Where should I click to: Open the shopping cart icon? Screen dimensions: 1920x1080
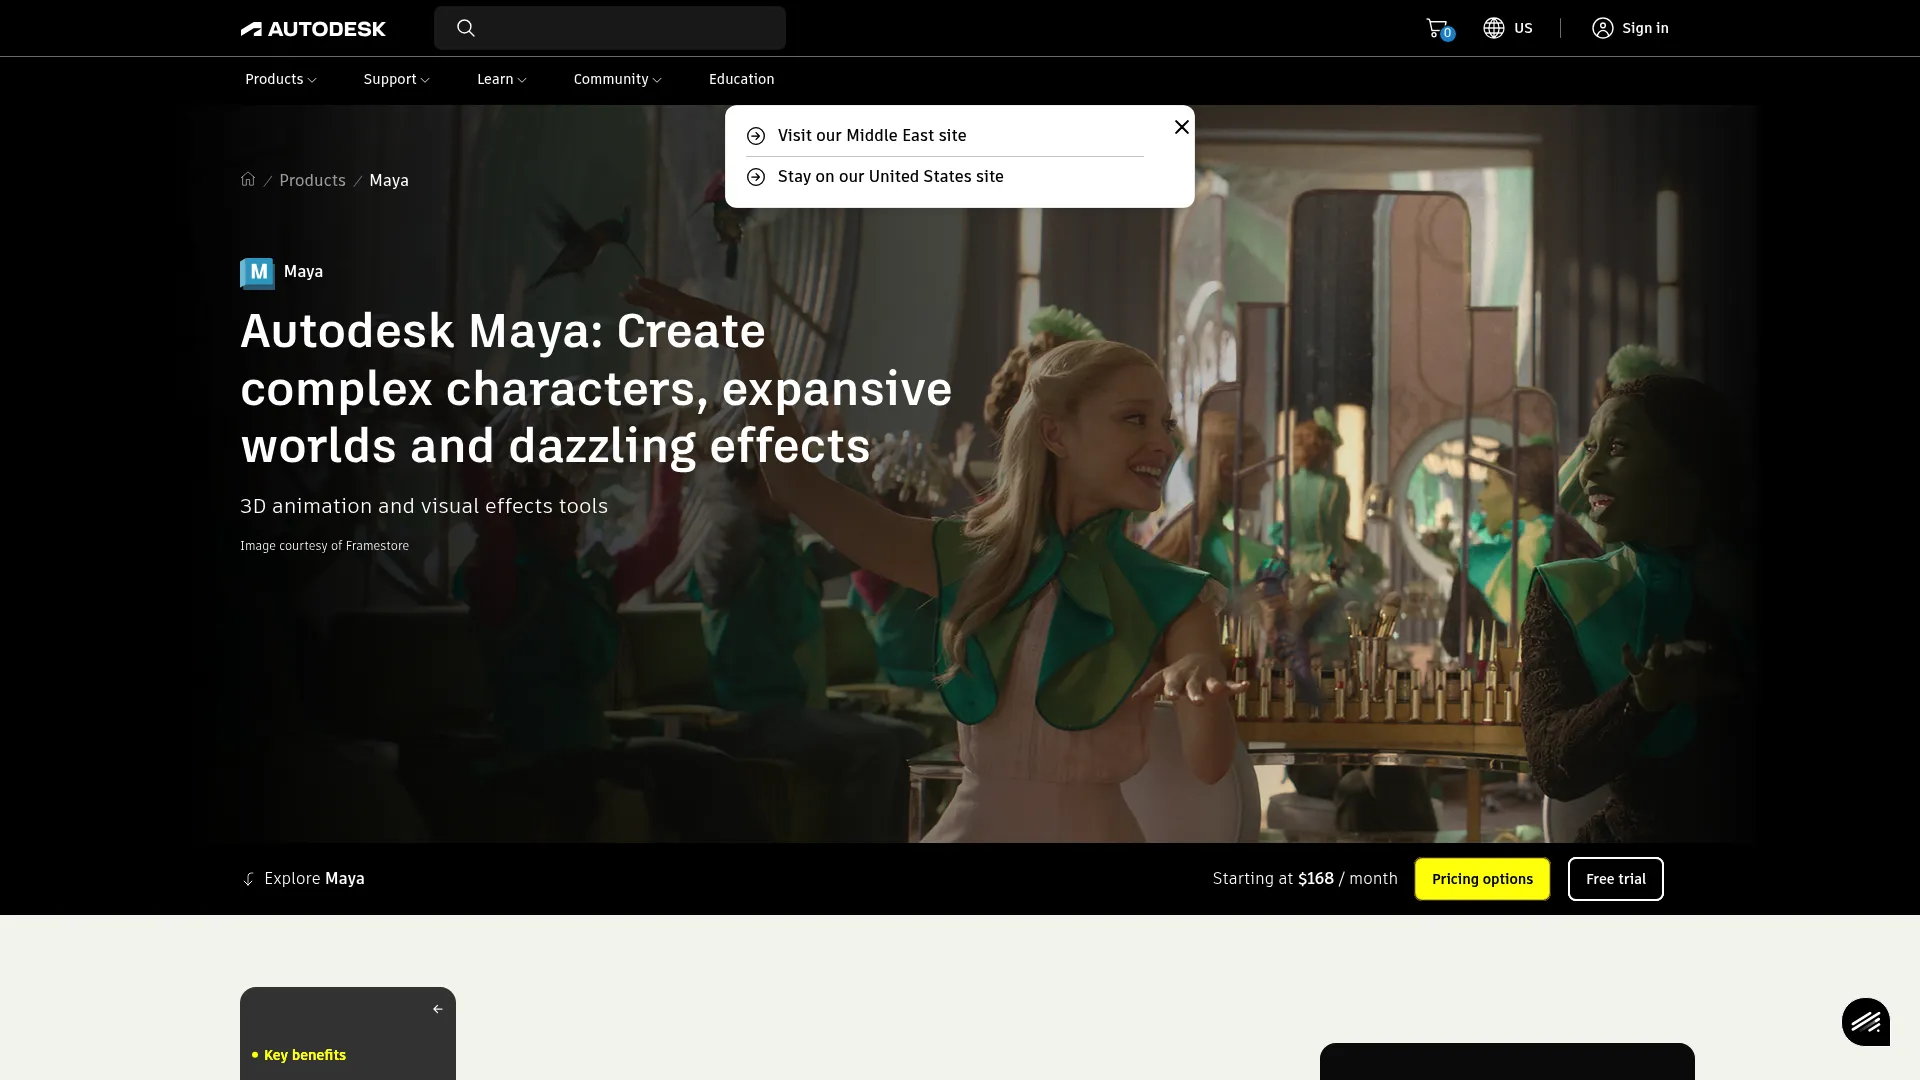1437,28
